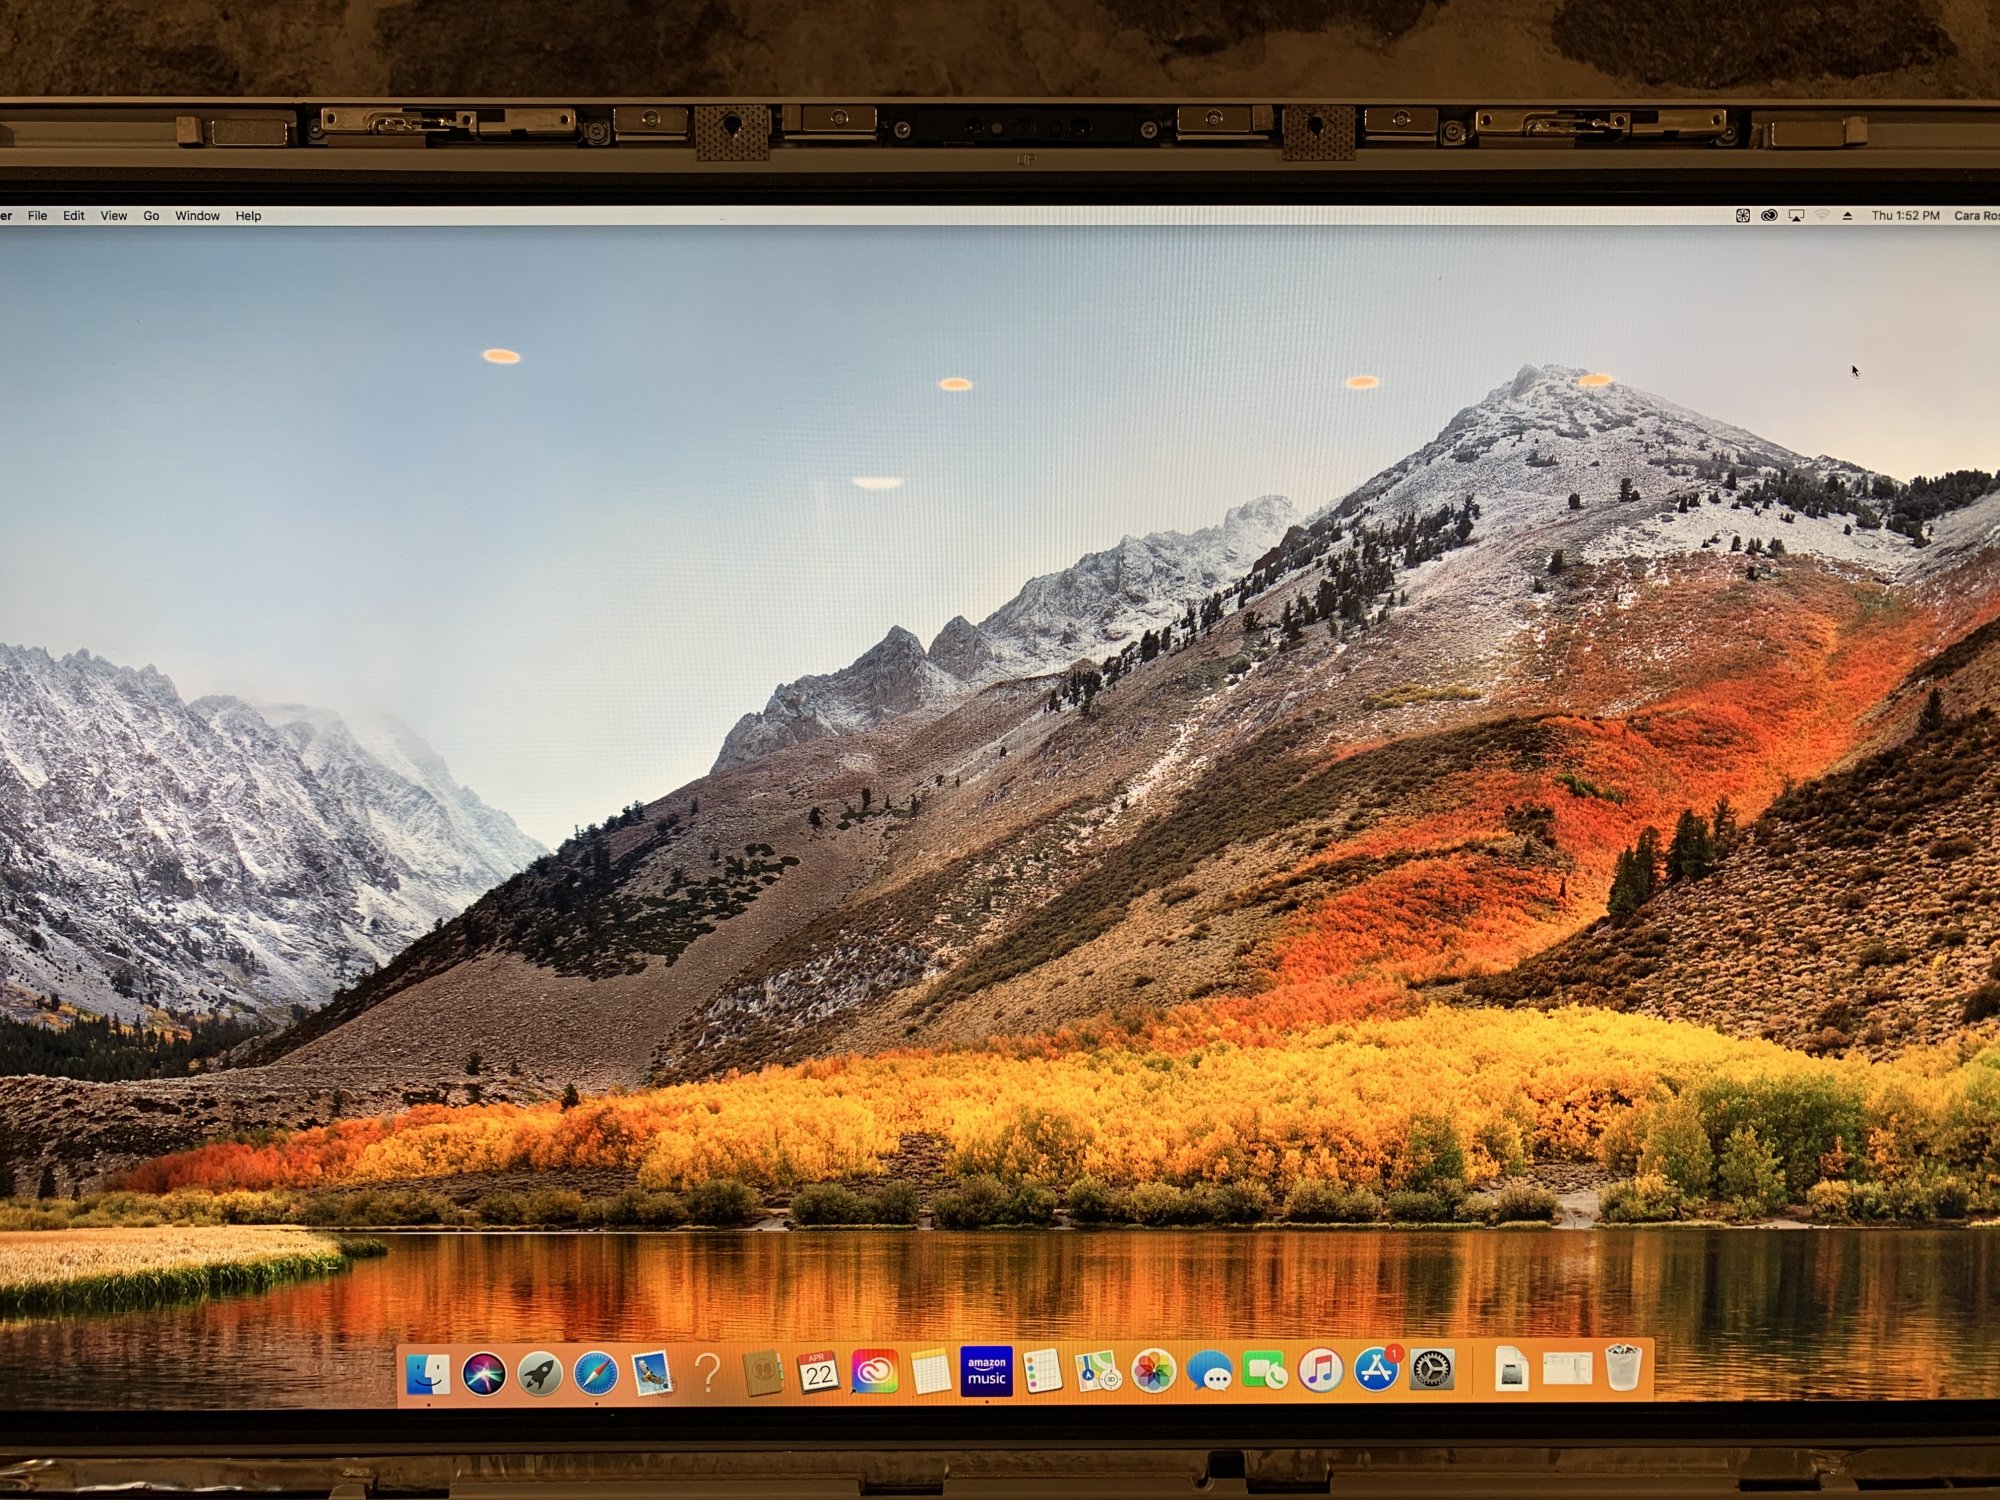
Task: Click the Calendar icon showing 22
Action: (818, 1372)
